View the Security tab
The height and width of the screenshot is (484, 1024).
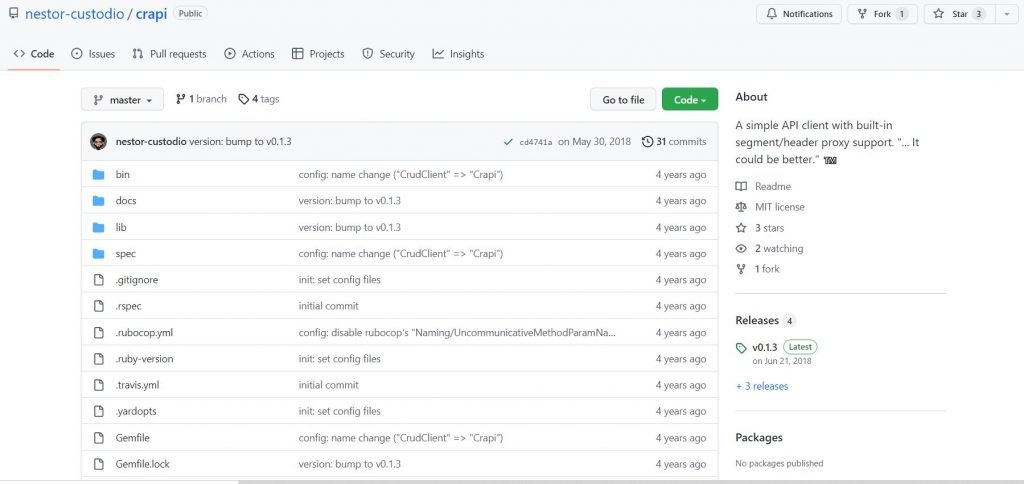[x=389, y=54]
